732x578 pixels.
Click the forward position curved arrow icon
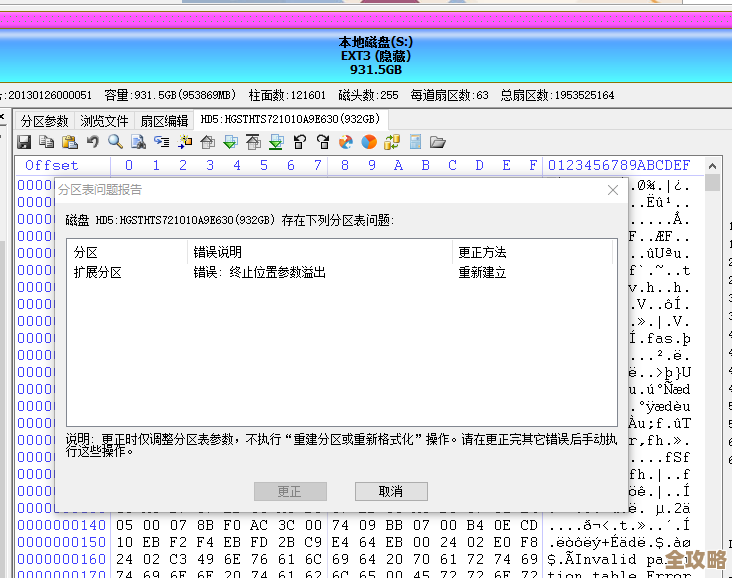[x=323, y=142]
